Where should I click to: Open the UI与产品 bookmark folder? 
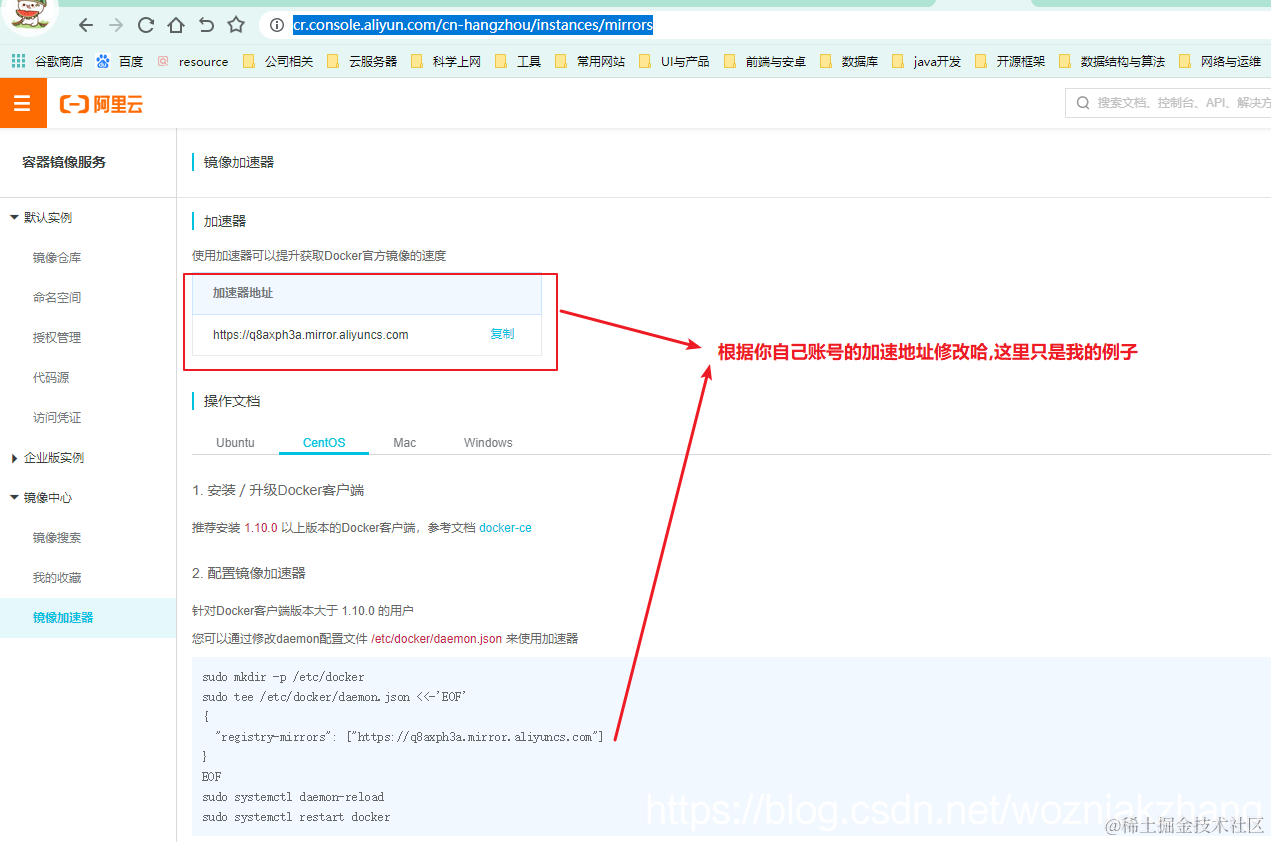[674, 61]
